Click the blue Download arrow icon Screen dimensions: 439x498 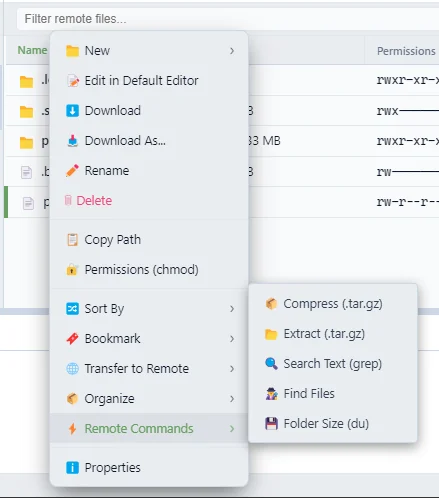click(72, 111)
